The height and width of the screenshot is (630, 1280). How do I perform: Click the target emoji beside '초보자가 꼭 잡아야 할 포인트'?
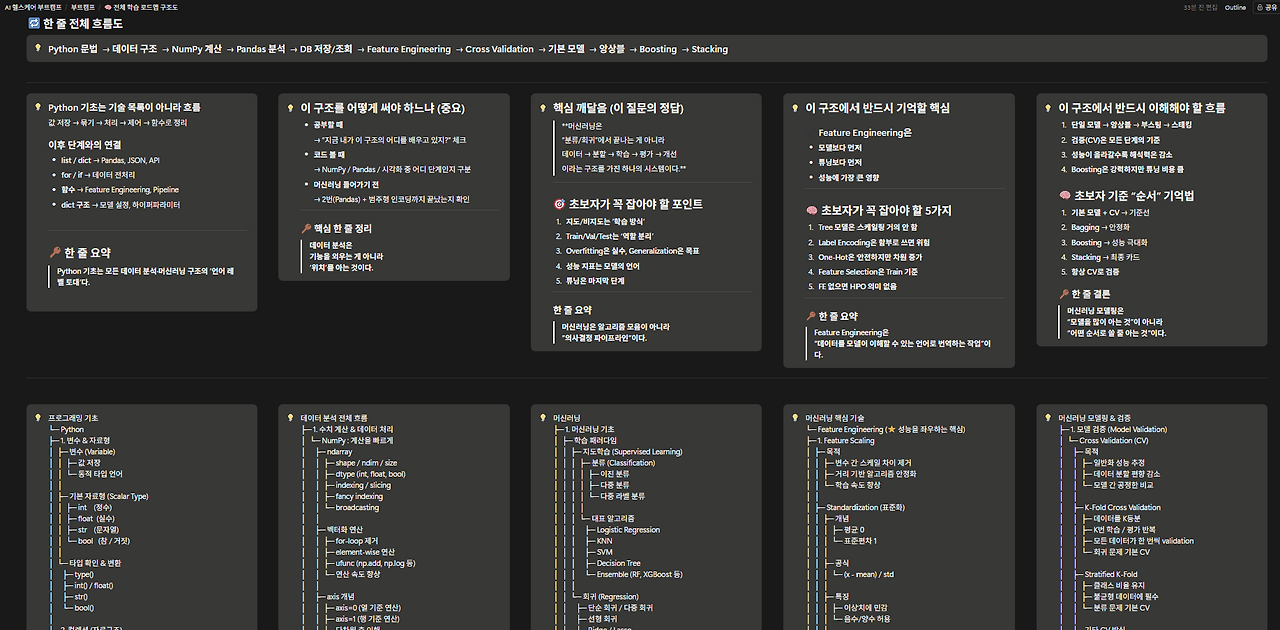coord(559,204)
